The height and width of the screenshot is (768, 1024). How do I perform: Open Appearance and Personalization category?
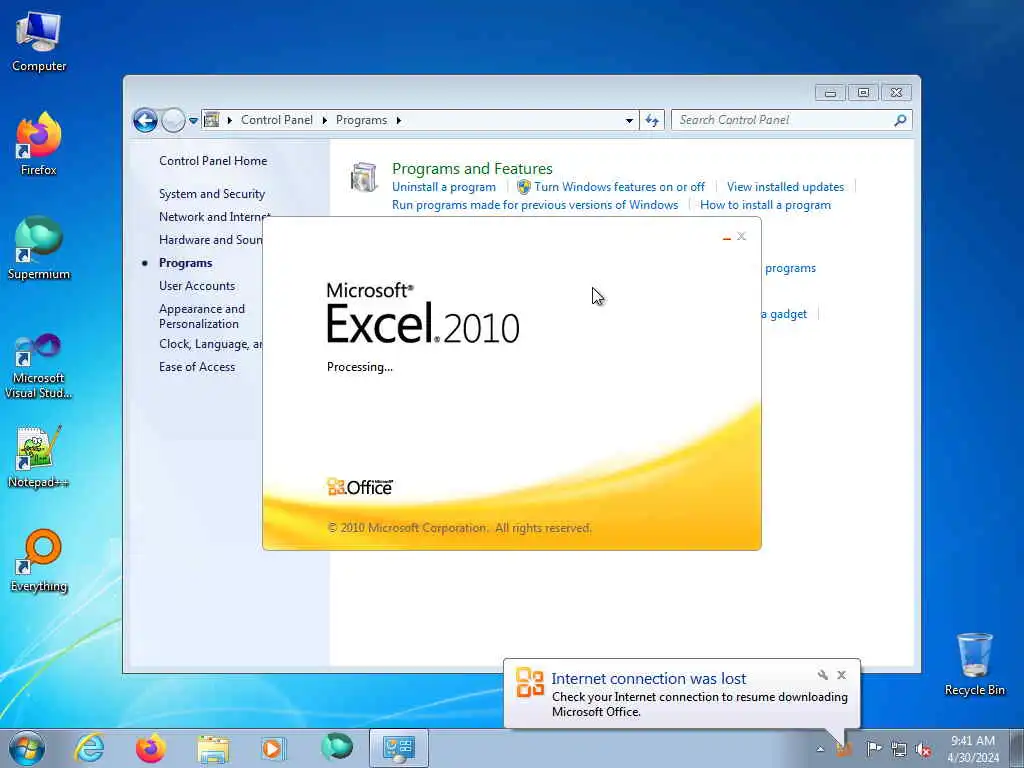point(202,316)
